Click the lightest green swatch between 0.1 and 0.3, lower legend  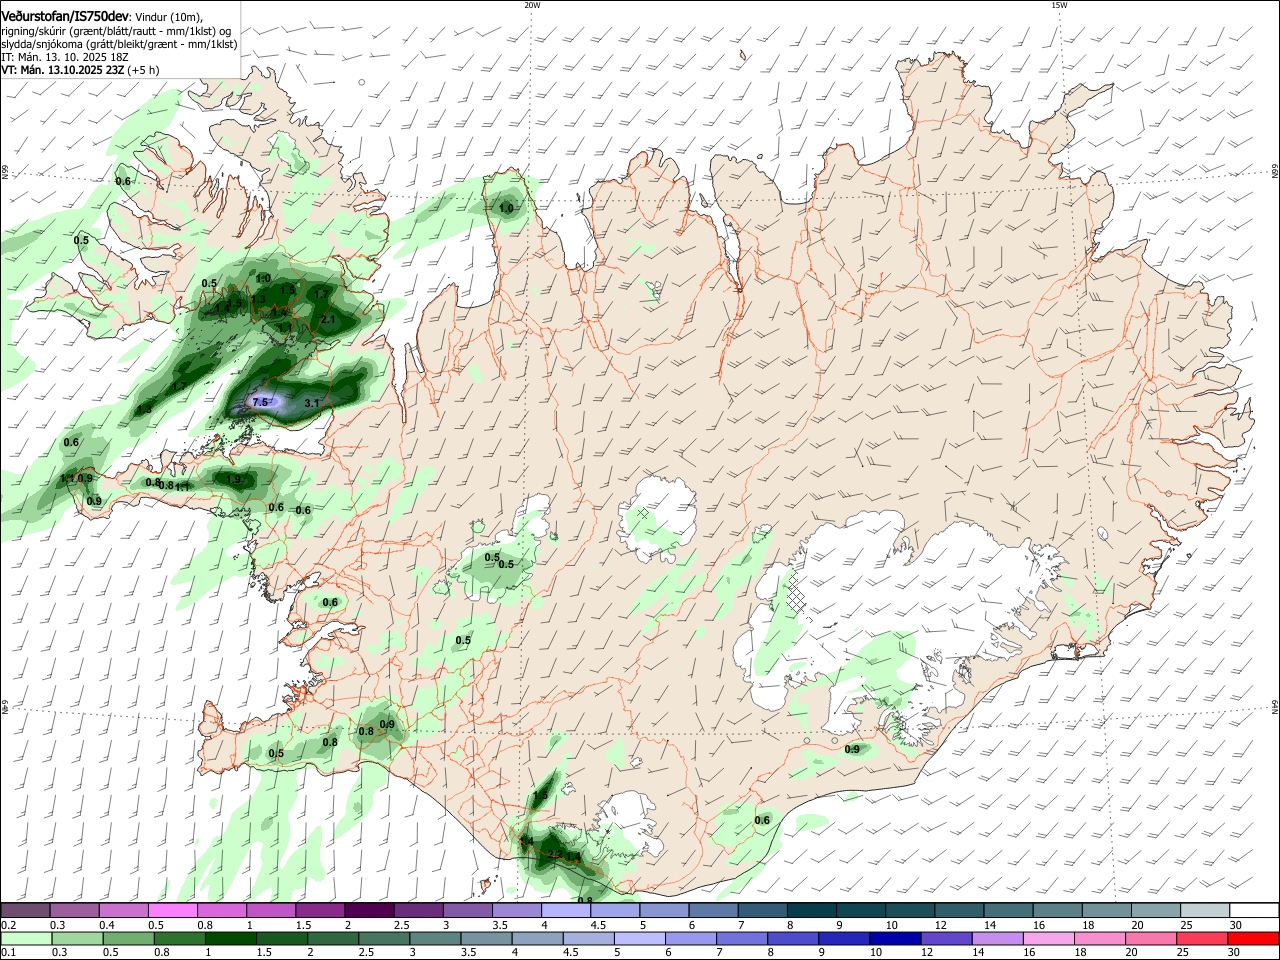[x=27, y=939]
